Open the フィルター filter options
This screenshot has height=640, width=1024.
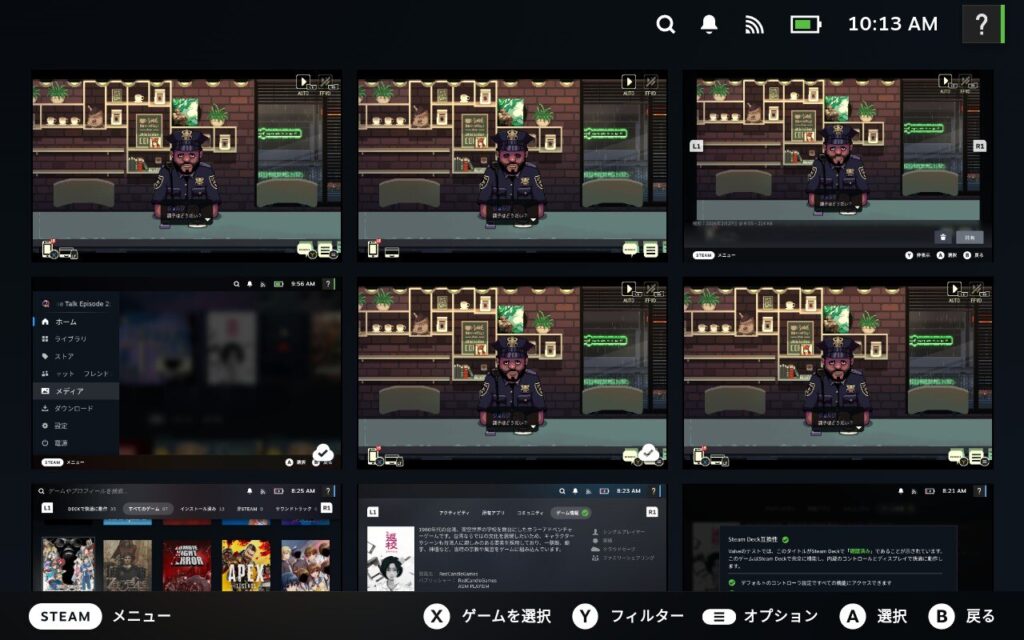click(x=647, y=616)
